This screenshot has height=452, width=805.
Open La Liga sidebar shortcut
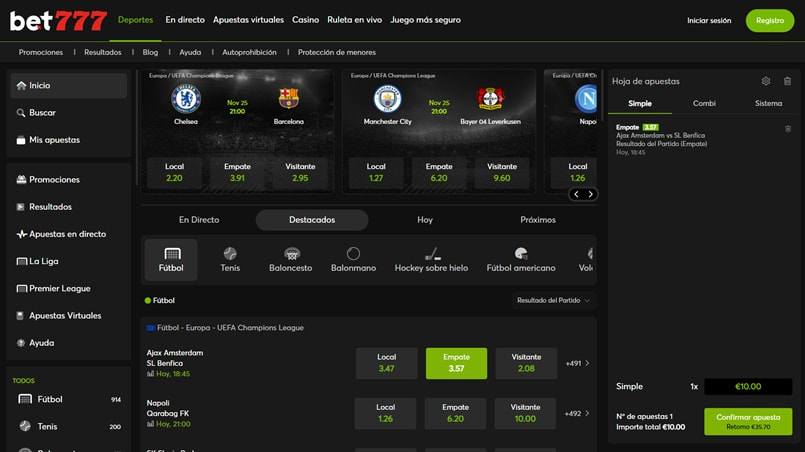pyautogui.click(x=69, y=261)
